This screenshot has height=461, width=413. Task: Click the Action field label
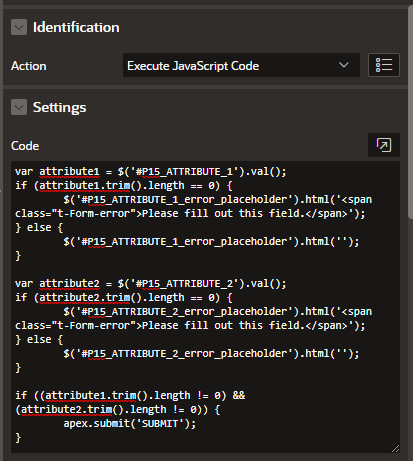pos(29,66)
